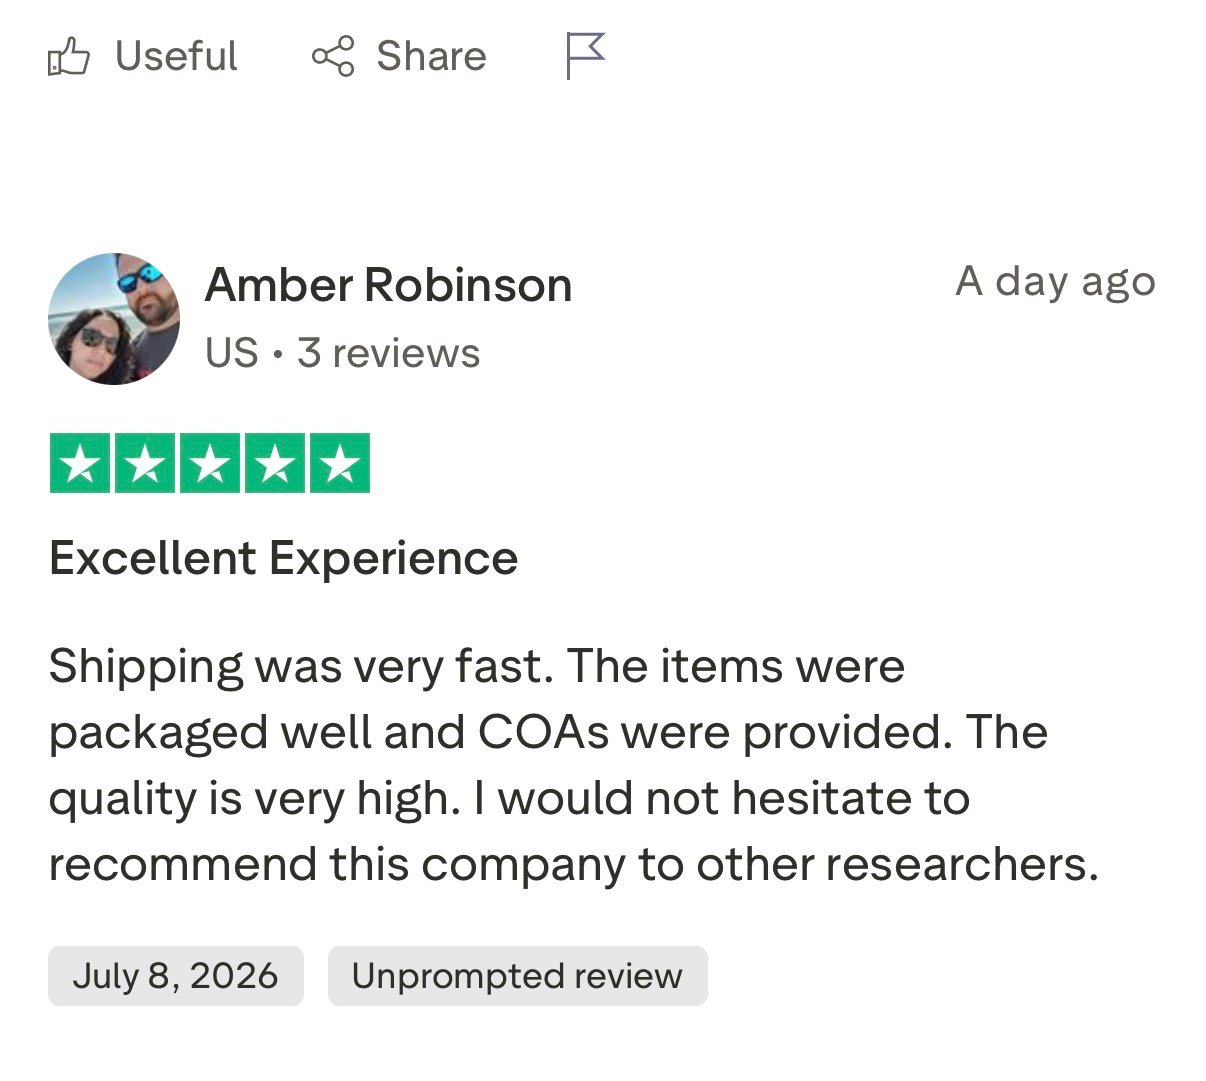The width and height of the screenshot is (1206, 1081).
Task: Click the thumbs-up icon
Action: tap(69, 57)
